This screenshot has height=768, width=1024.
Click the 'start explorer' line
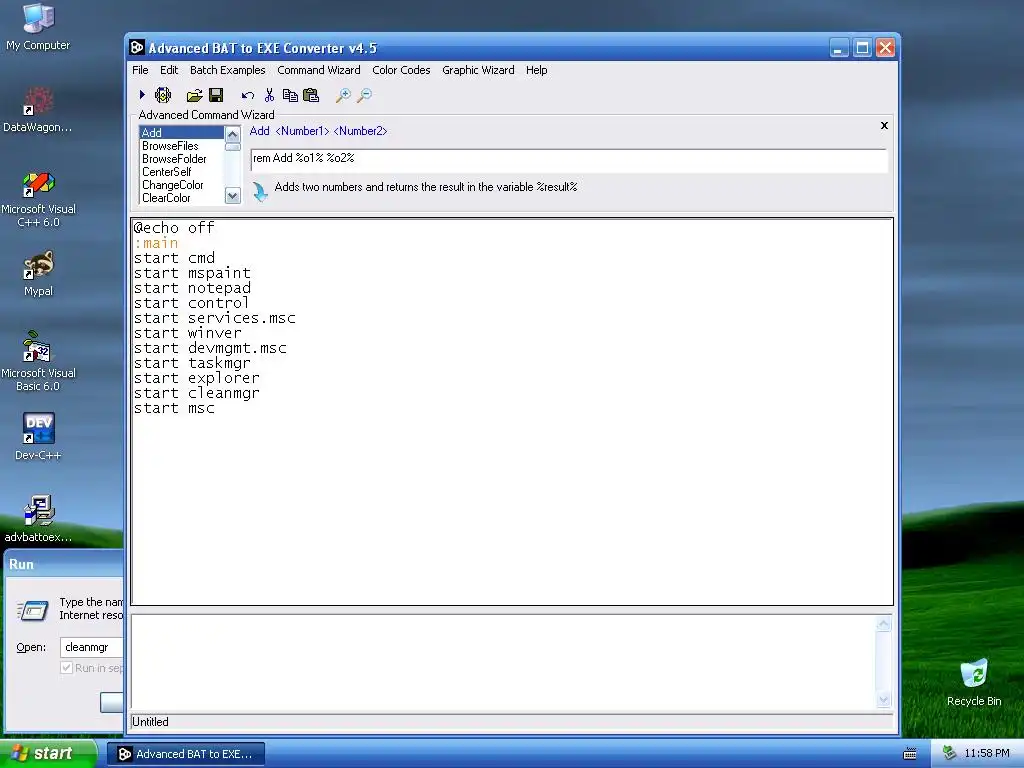197,378
